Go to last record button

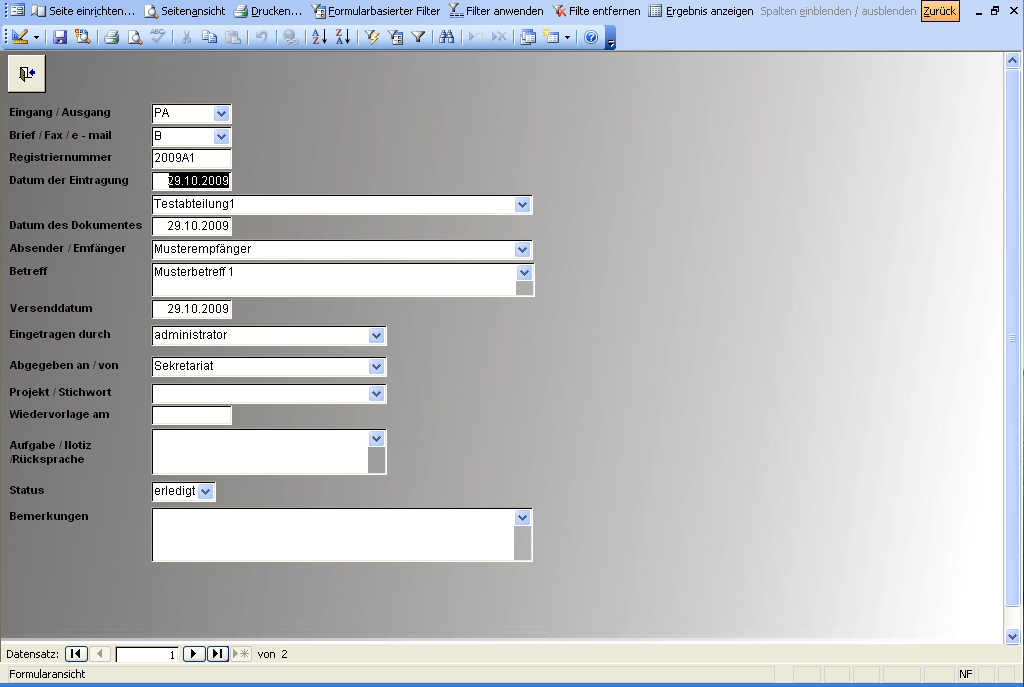coord(217,654)
